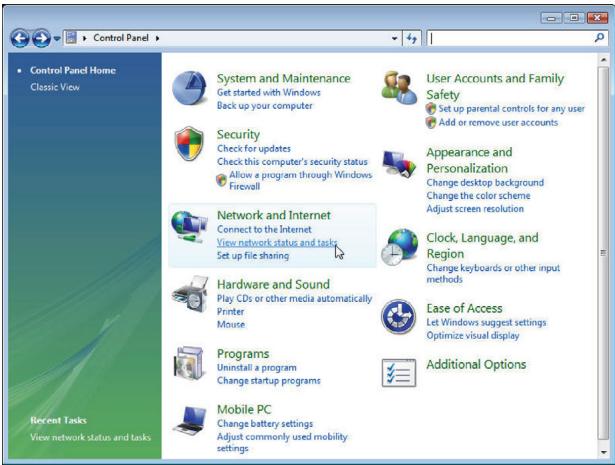Open Change desktop background
Viewport: 615px width, 465px height.
[485, 183]
